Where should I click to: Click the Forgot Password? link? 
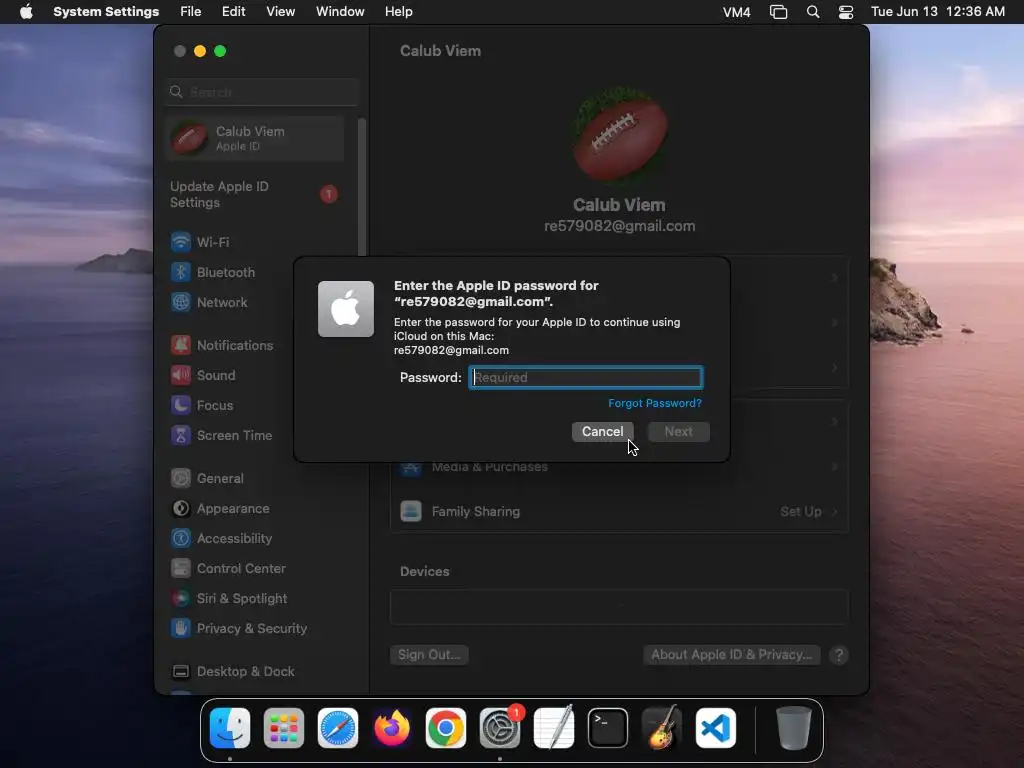pyautogui.click(x=655, y=403)
